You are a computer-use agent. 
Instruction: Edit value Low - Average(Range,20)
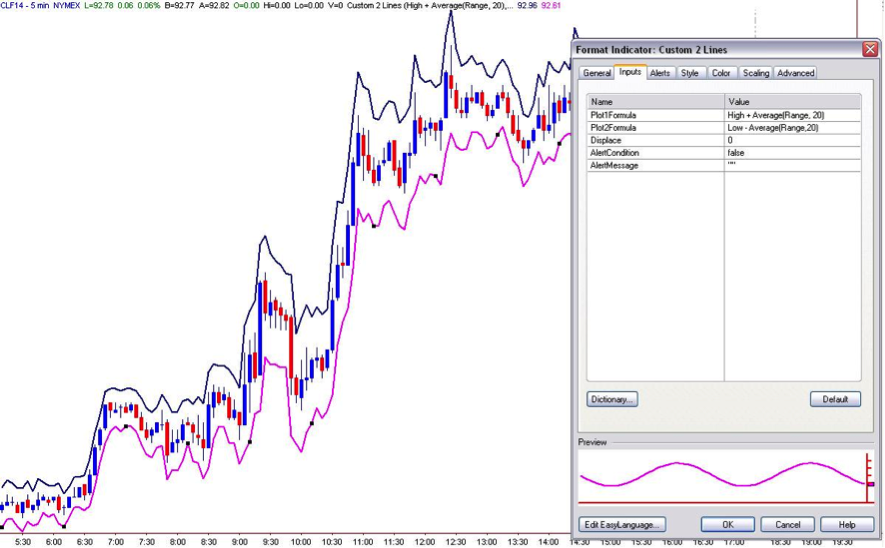pyautogui.click(x=793, y=128)
